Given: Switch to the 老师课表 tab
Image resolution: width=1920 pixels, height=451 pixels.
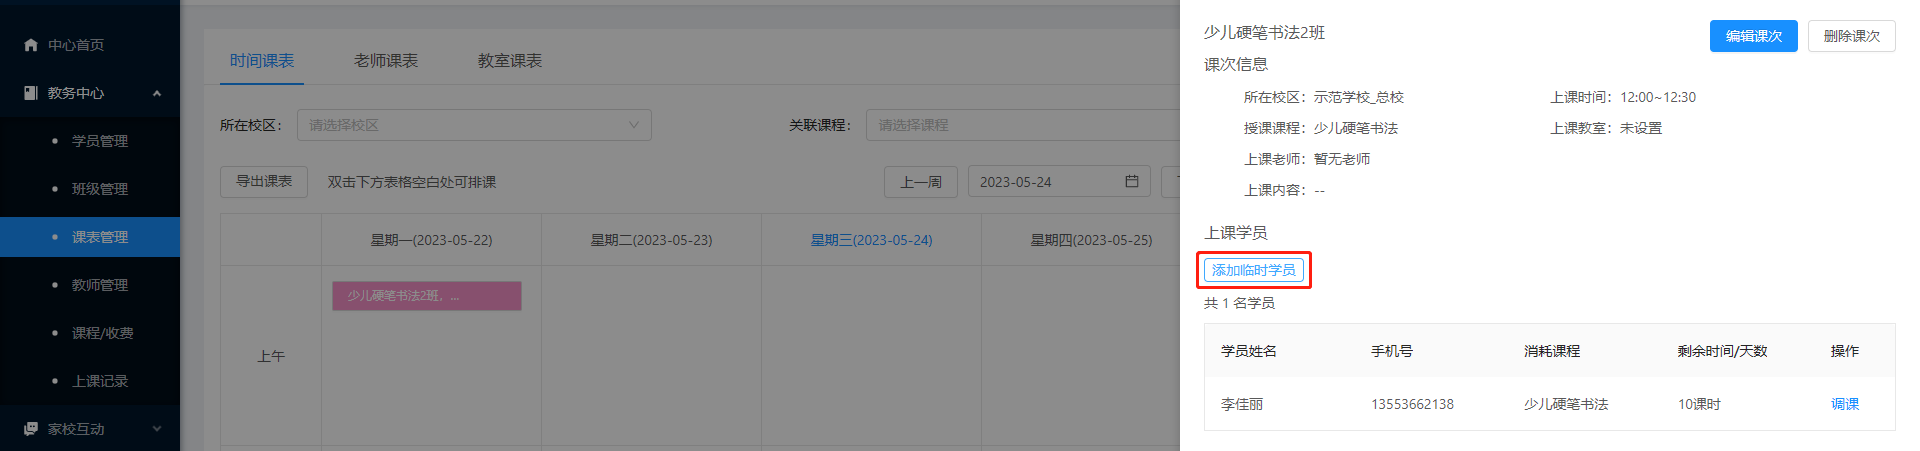Looking at the screenshot, I should (x=386, y=61).
